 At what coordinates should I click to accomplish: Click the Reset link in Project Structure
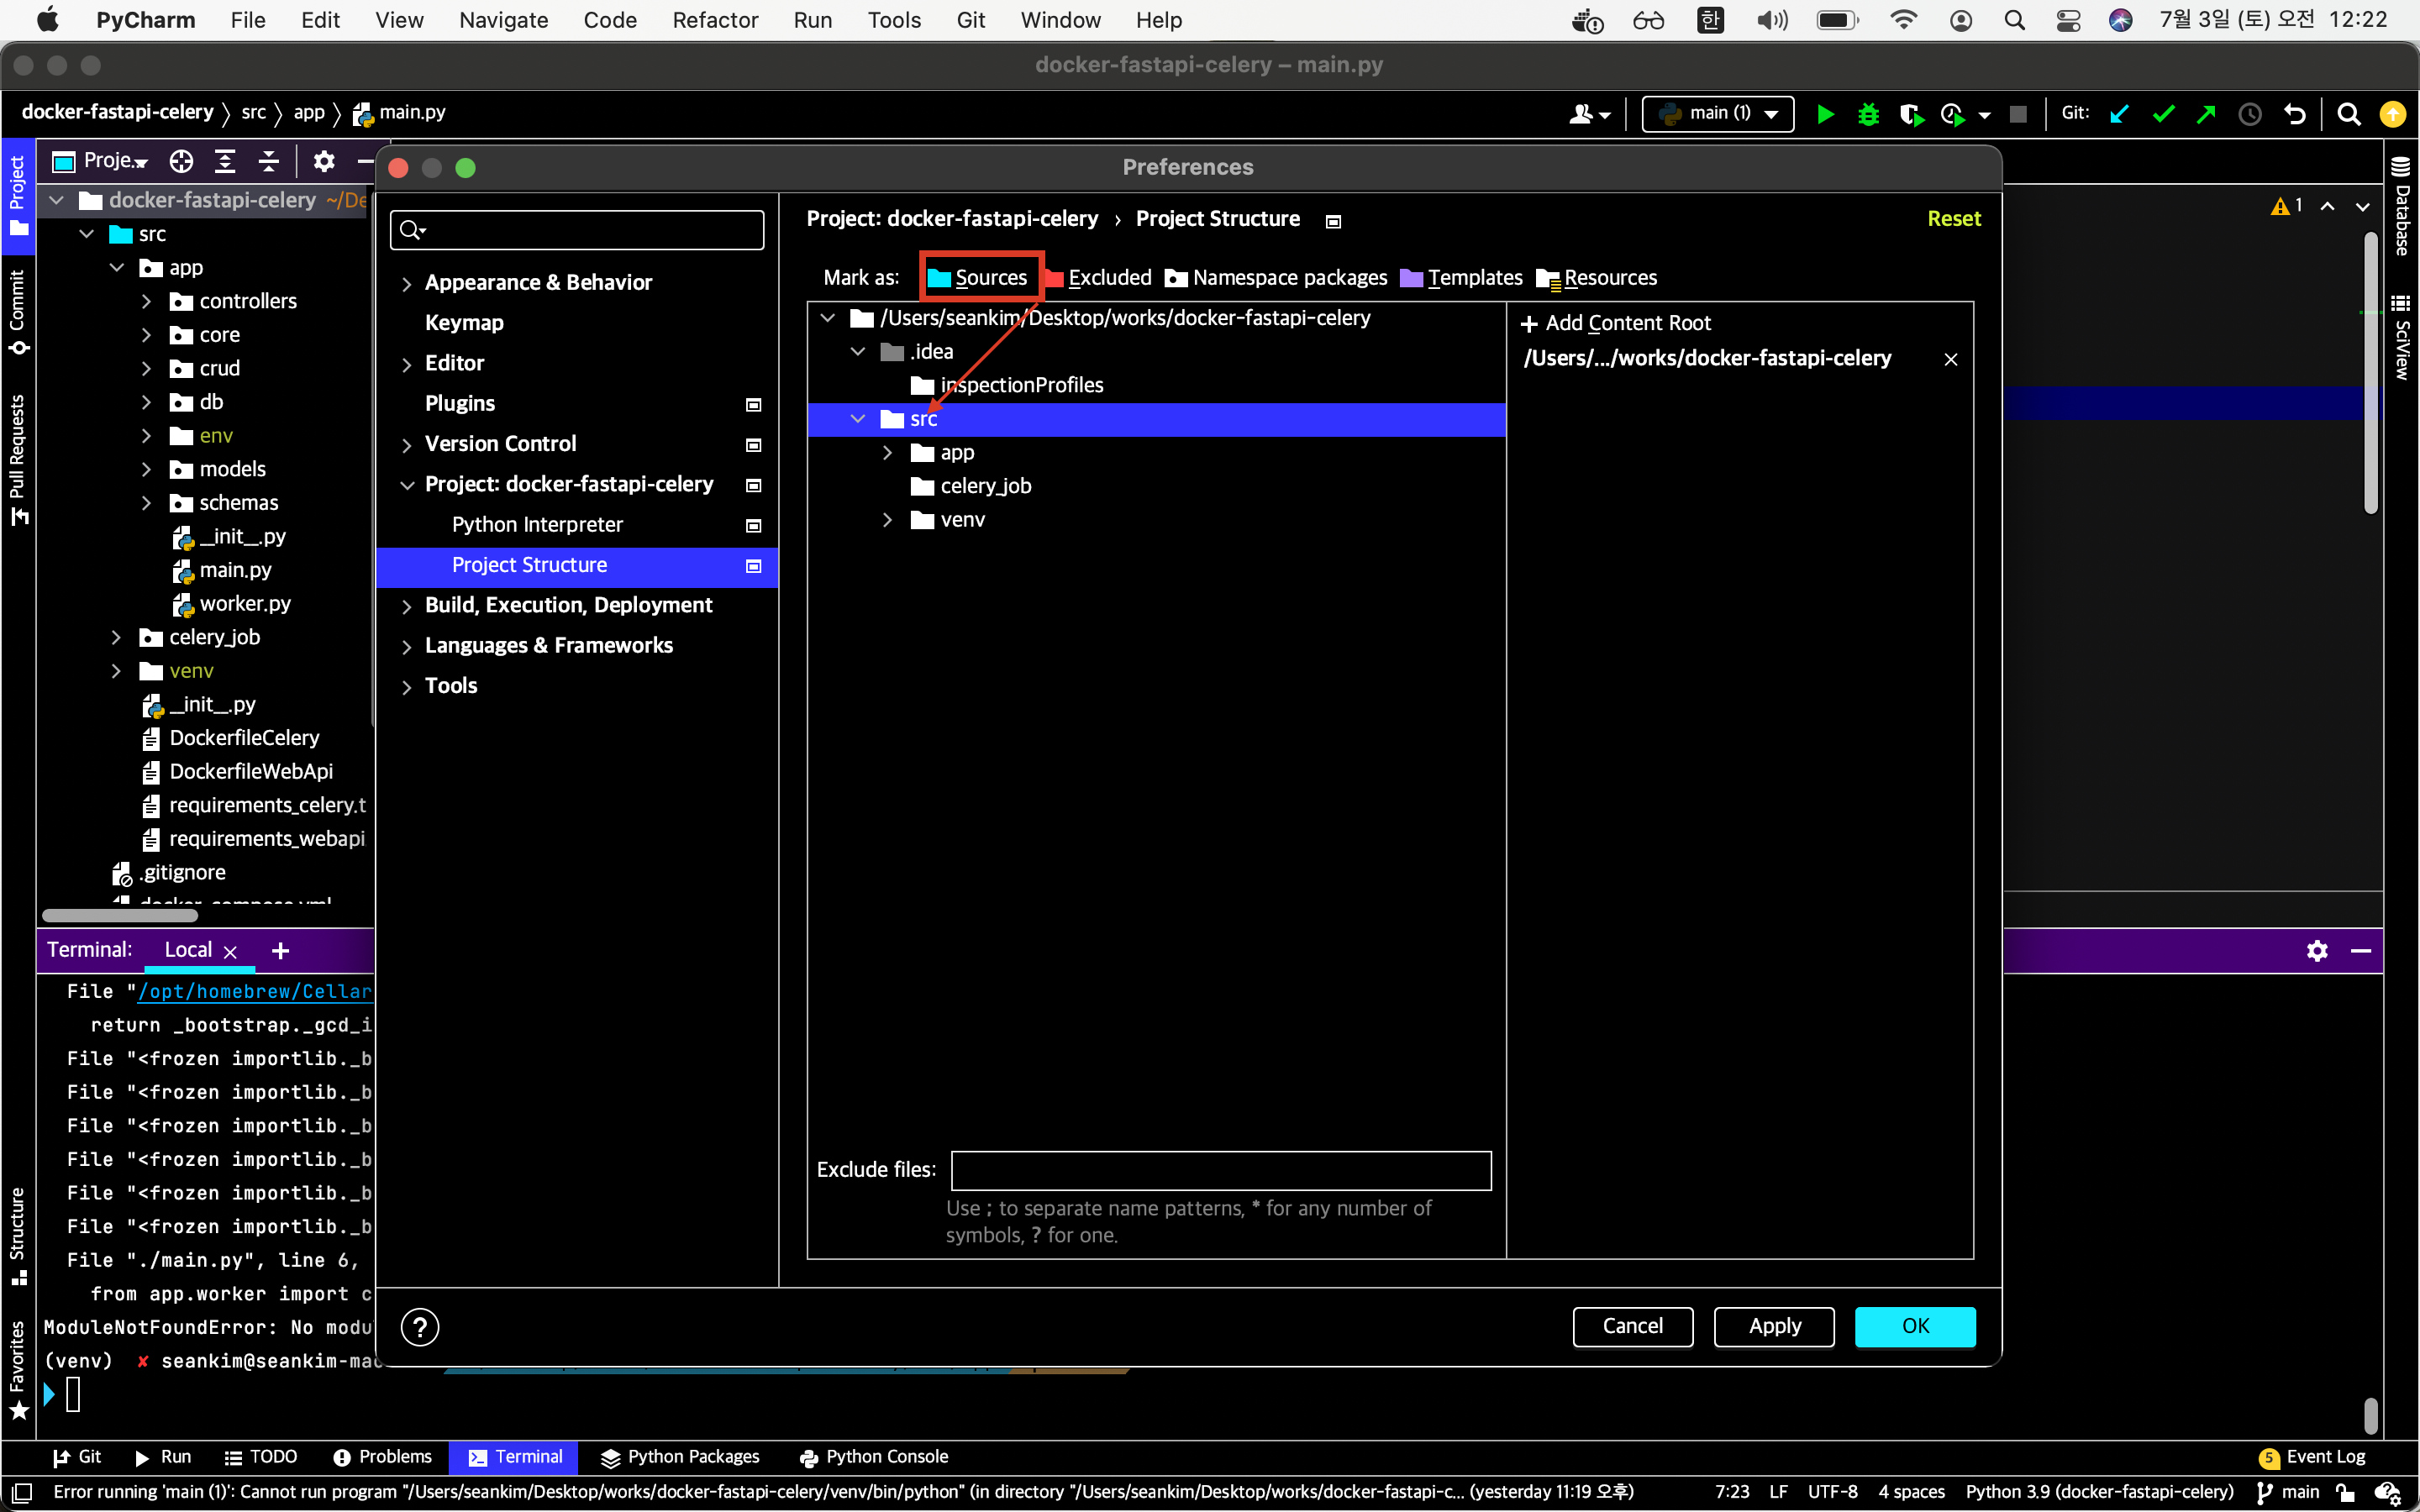1954,219
